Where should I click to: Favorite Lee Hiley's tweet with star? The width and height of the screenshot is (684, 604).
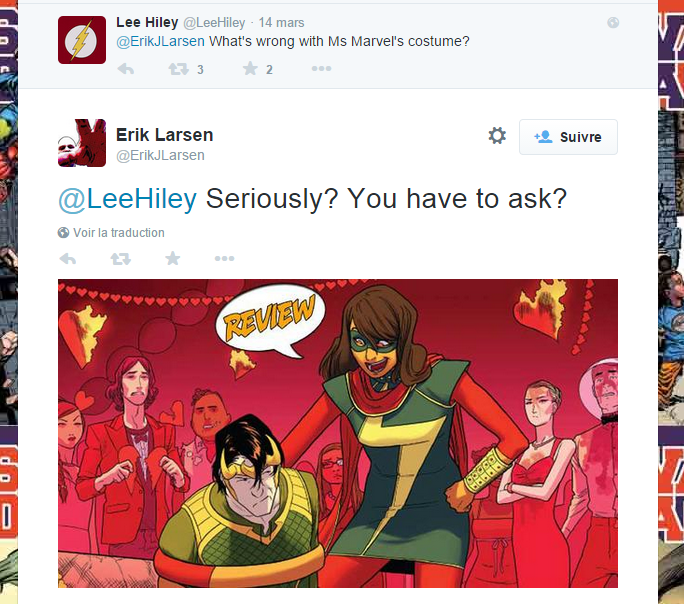click(x=250, y=68)
